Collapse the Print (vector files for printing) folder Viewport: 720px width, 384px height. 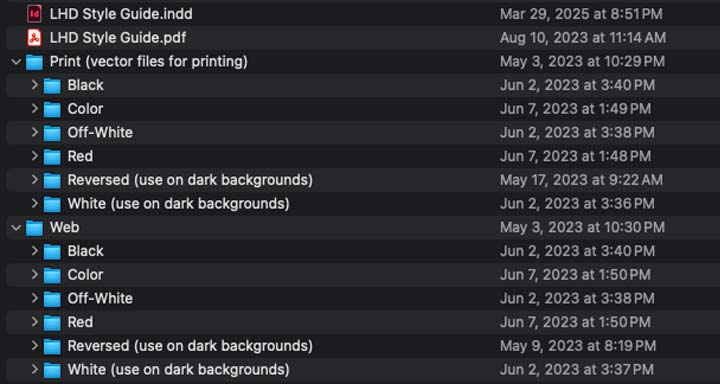pos(17,62)
